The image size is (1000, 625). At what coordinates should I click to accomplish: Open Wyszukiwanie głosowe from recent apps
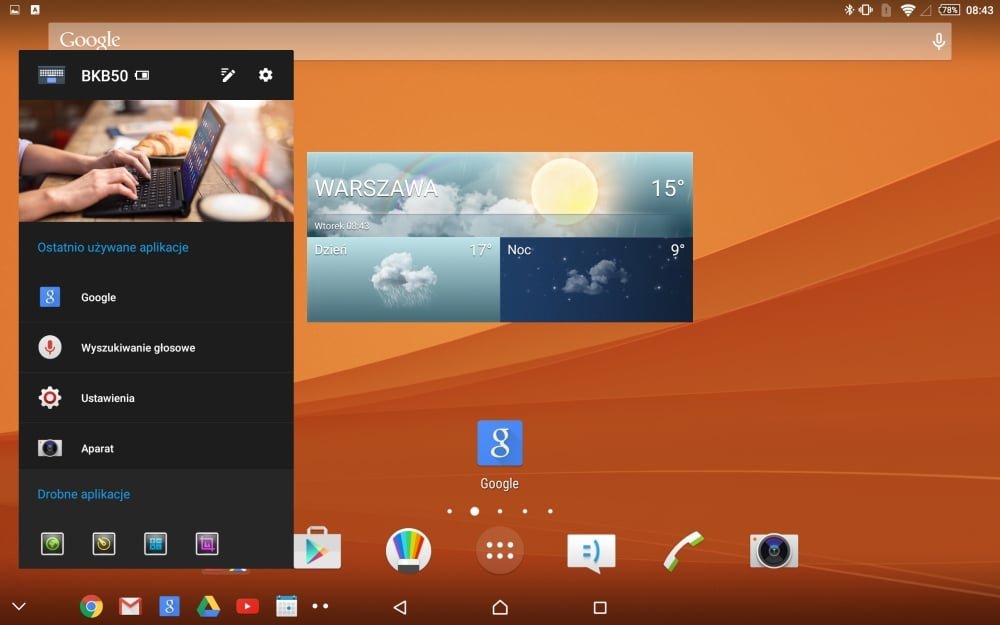[156, 348]
